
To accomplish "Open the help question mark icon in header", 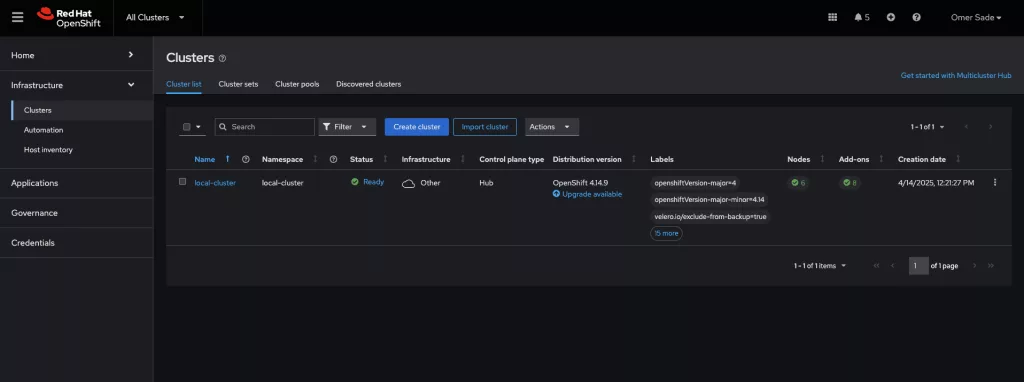I will pos(916,18).
